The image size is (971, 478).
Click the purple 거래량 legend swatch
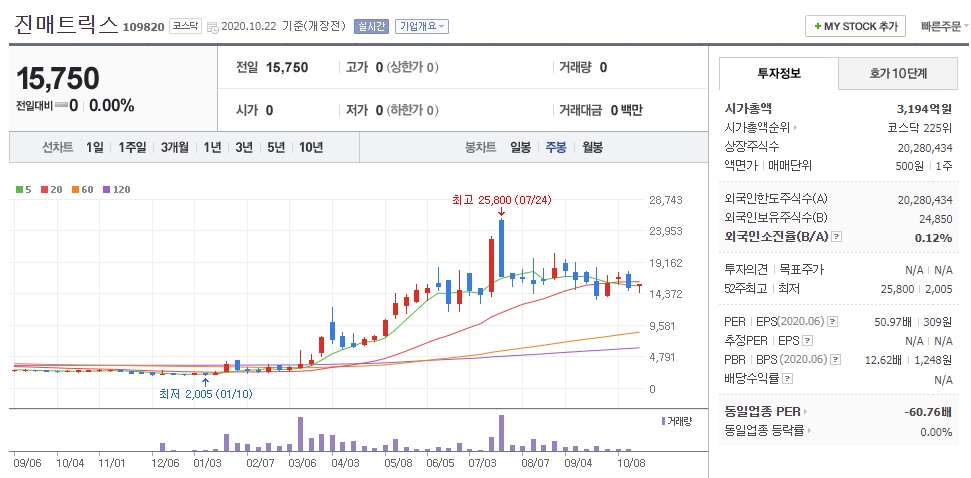663,421
